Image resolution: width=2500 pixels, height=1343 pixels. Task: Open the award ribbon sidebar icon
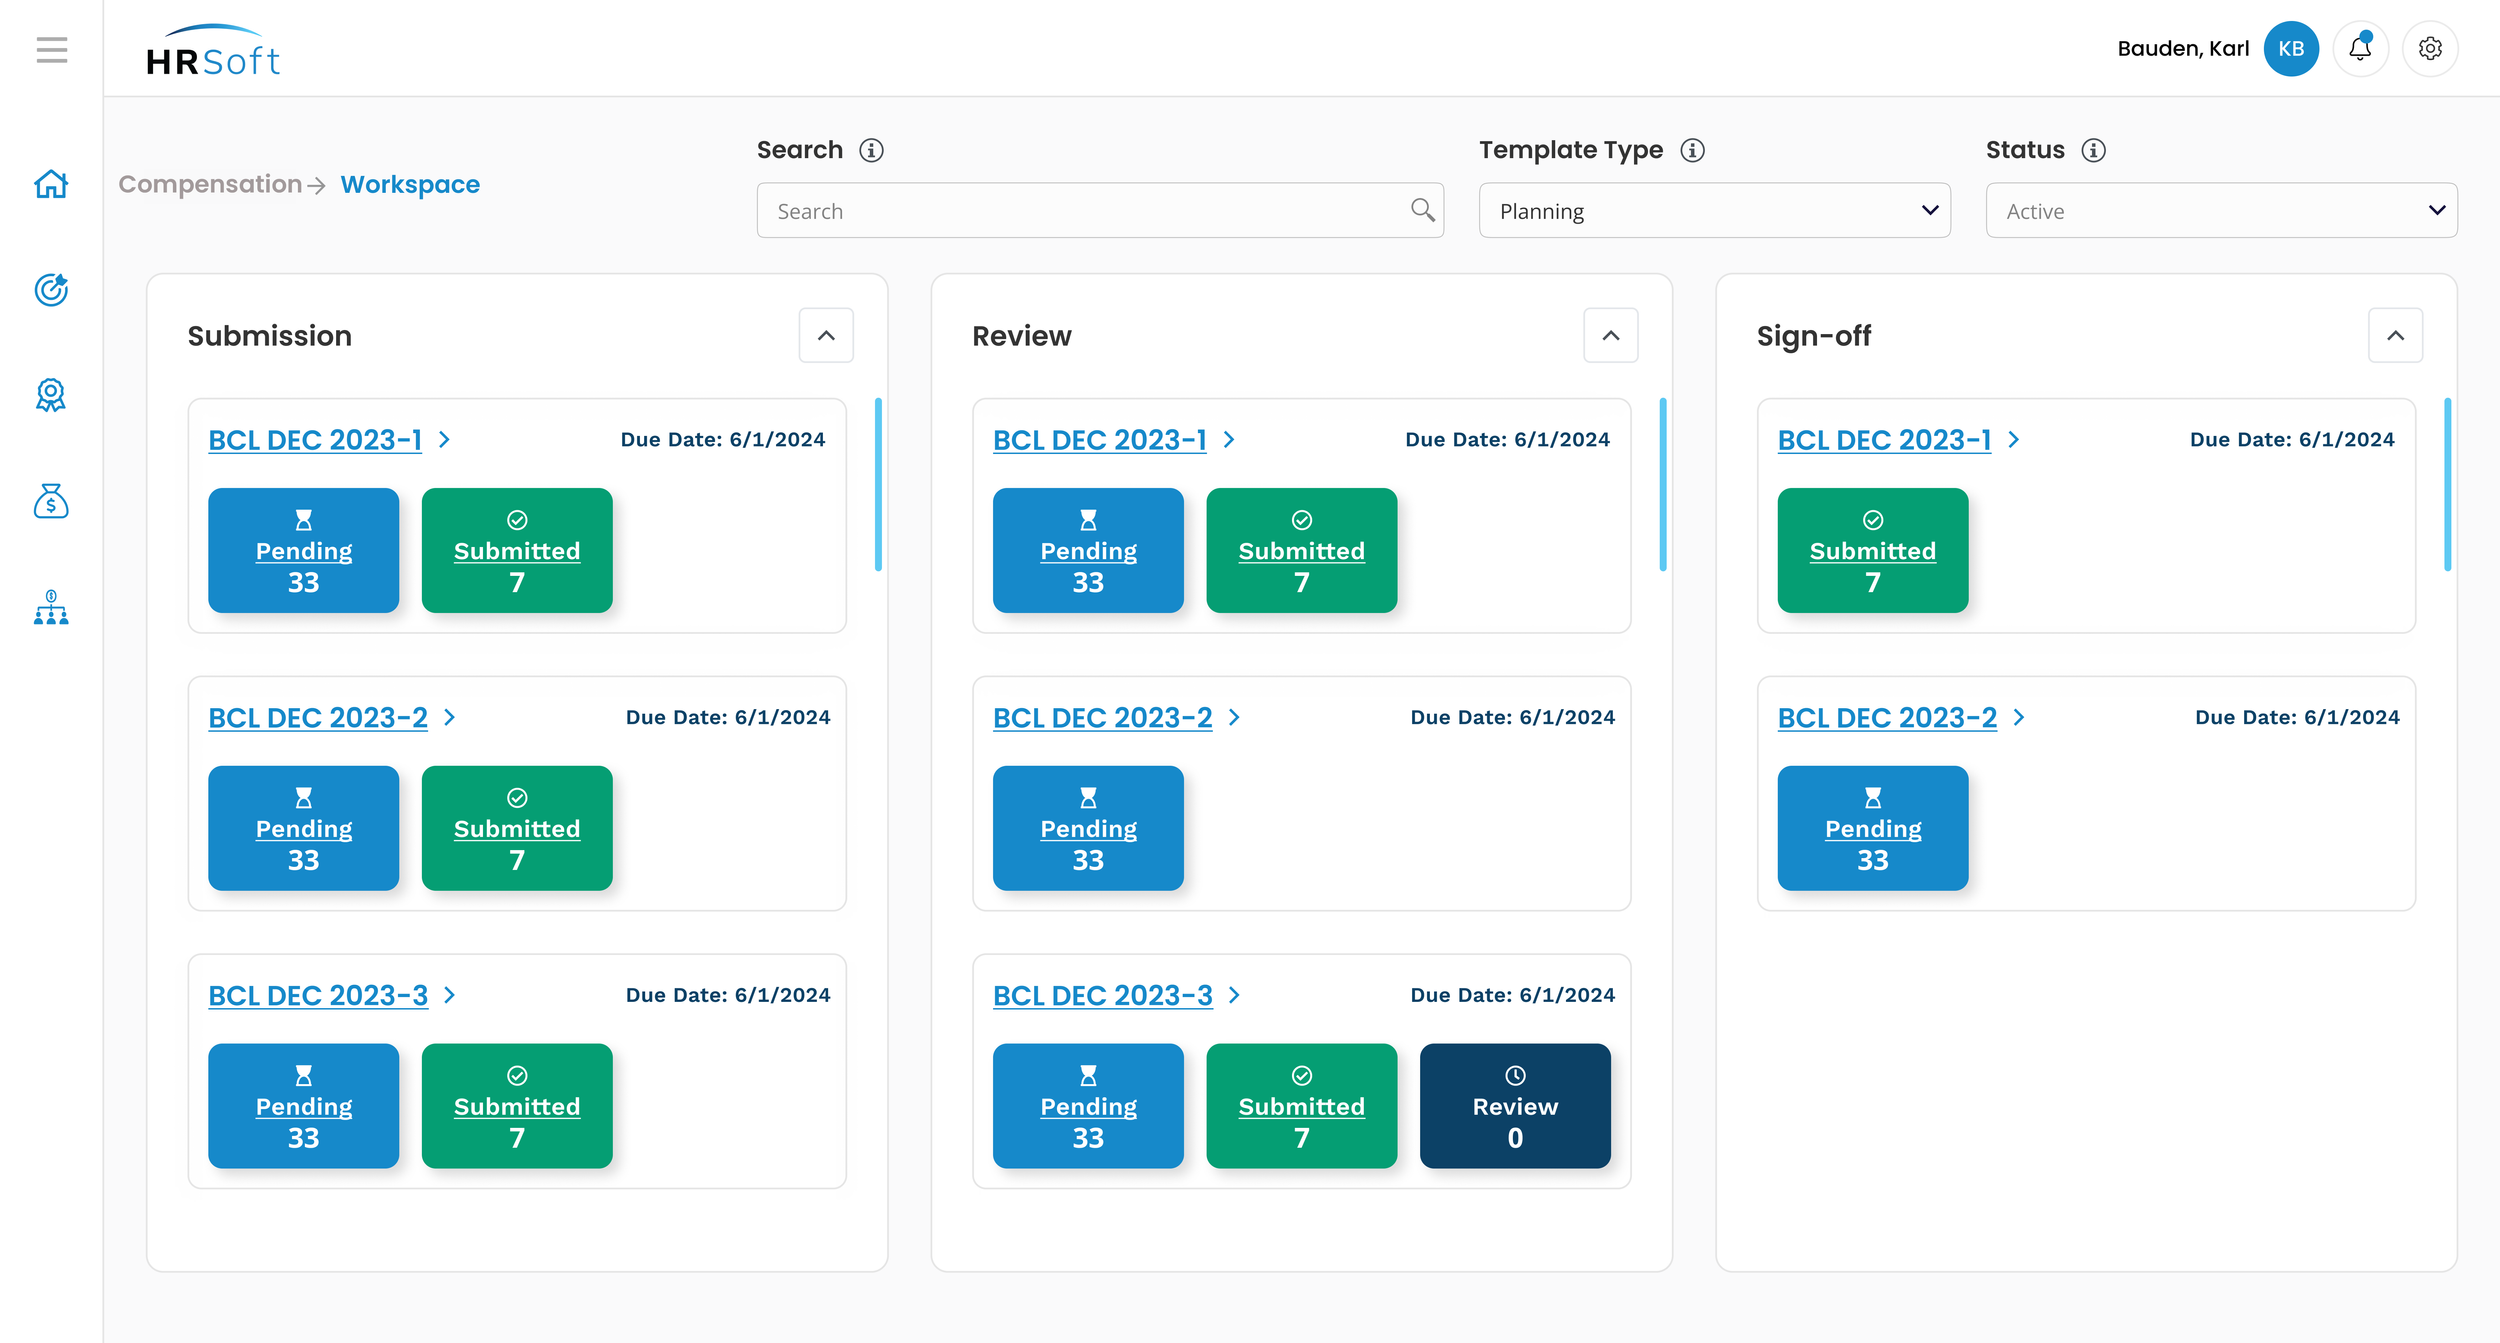(51, 395)
